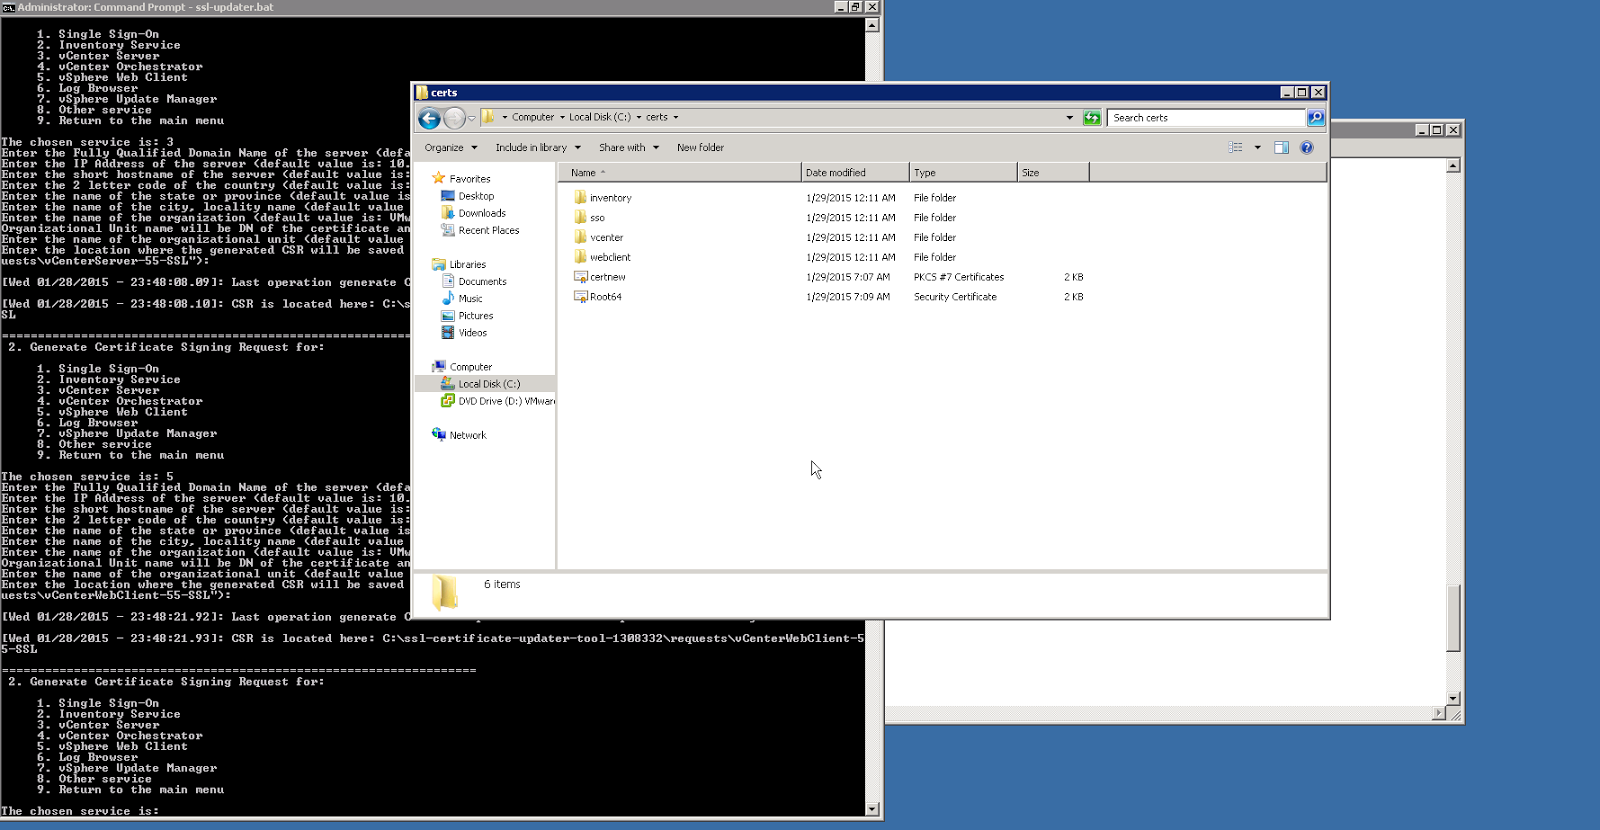Viewport: 1600px width, 830px height.
Task: Open the address bar history dropdown
Action: pyautogui.click(x=1070, y=118)
